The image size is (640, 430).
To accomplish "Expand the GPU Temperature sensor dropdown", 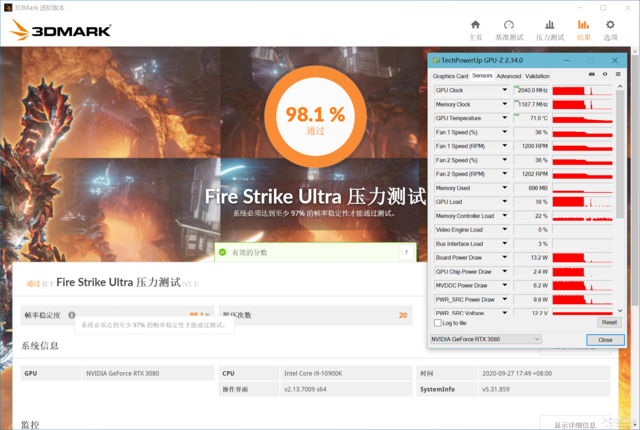I will pyautogui.click(x=505, y=118).
